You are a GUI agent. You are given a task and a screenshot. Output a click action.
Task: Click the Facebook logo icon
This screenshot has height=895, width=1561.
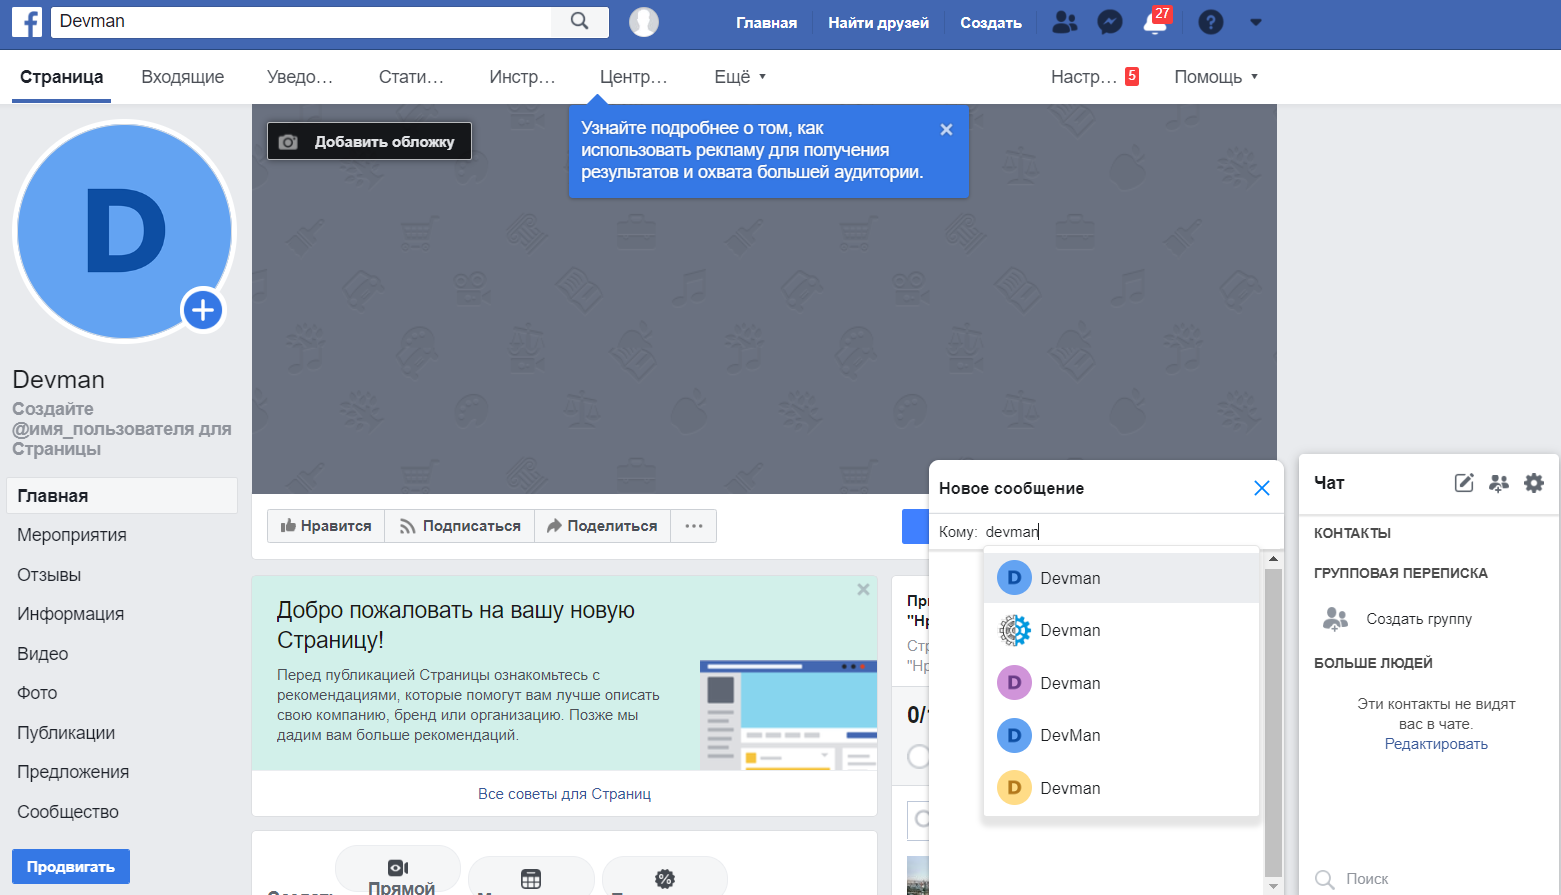pyautogui.click(x=27, y=22)
